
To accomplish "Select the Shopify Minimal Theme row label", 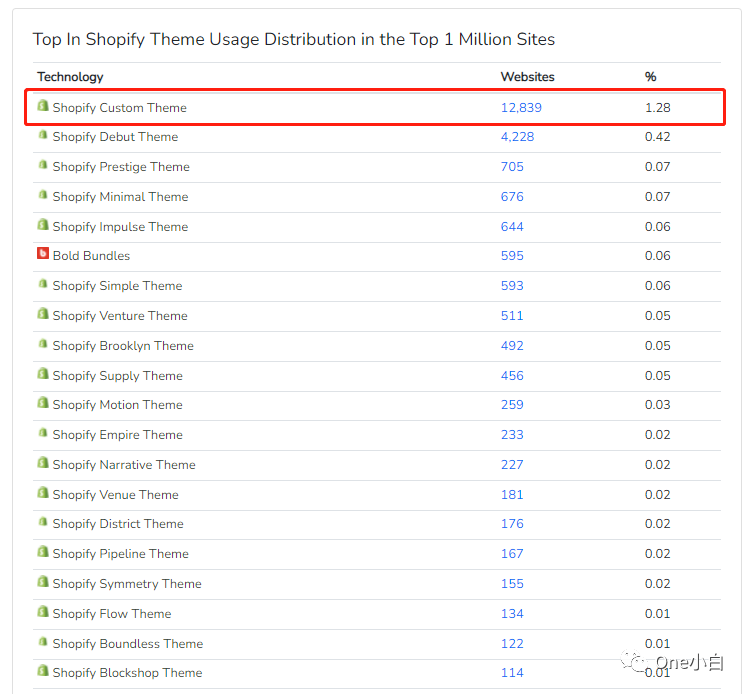I will coord(120,197).
